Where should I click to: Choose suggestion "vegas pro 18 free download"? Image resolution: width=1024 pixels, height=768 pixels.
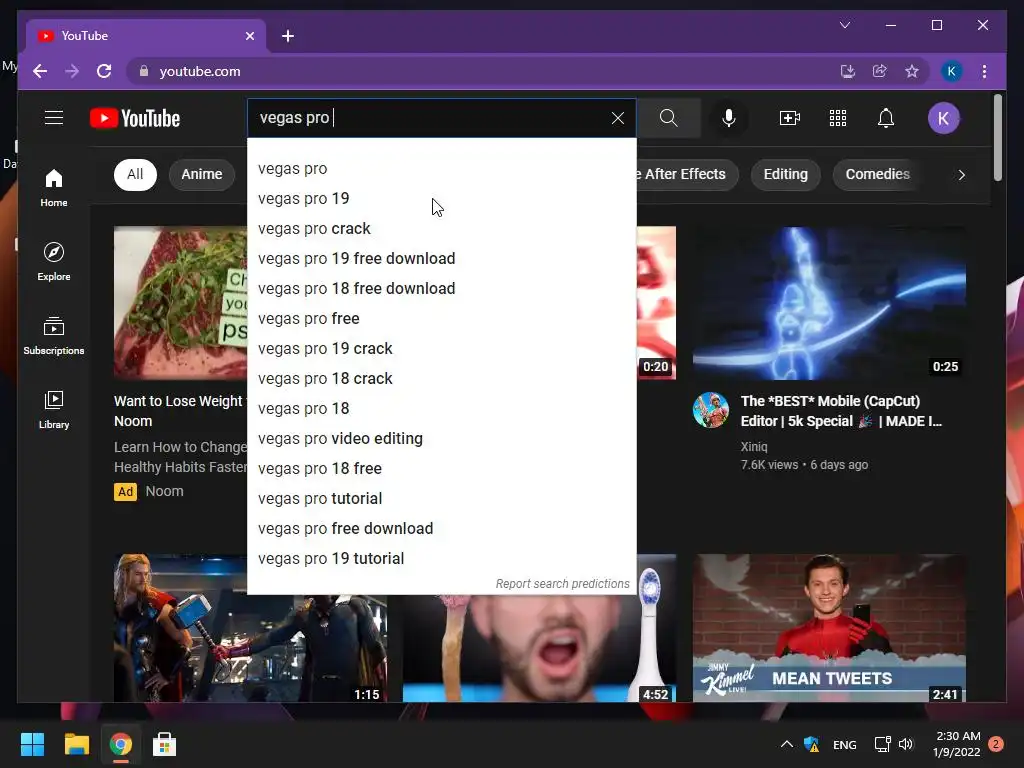point(441,289)
